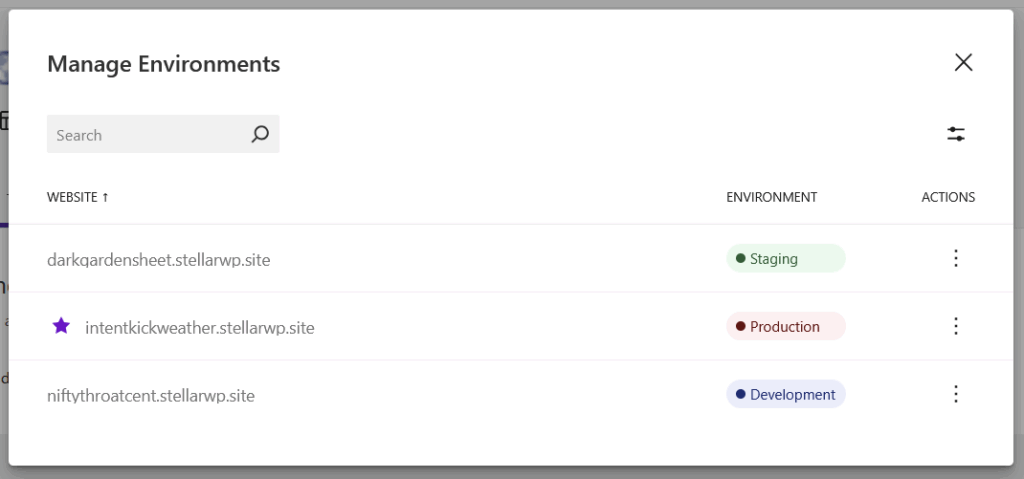Click the Actions column header
The image size is (1024, 479).
click(948, 197)
